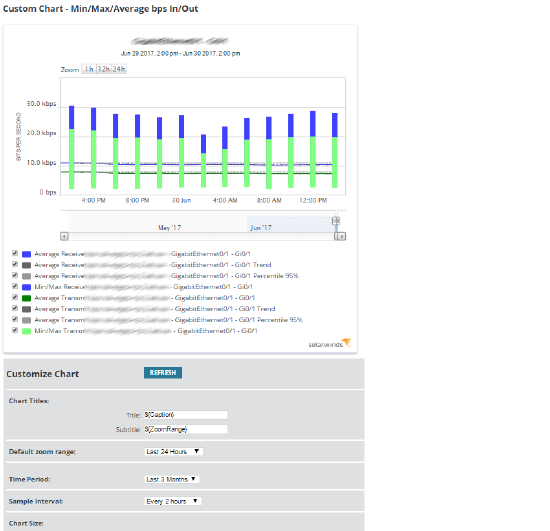
Task: Open the Sample Interval dropdown
Action: point(173,501)
